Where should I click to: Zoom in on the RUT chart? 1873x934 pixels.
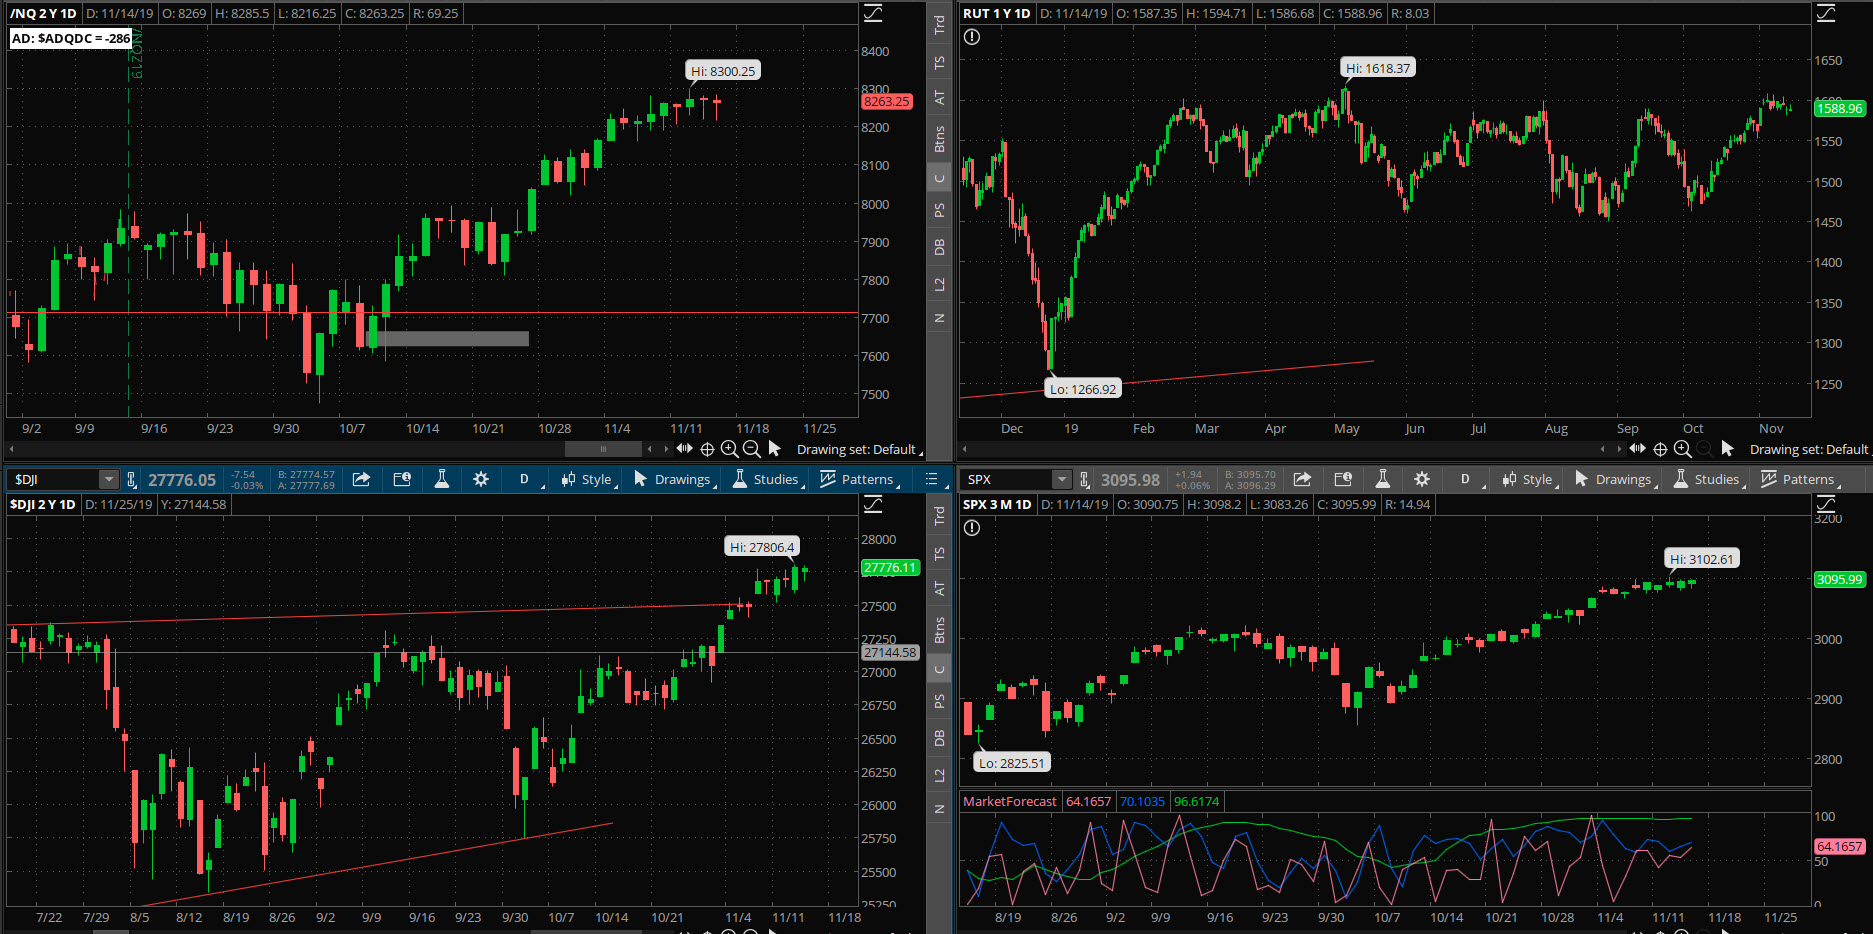point(1683,449)
